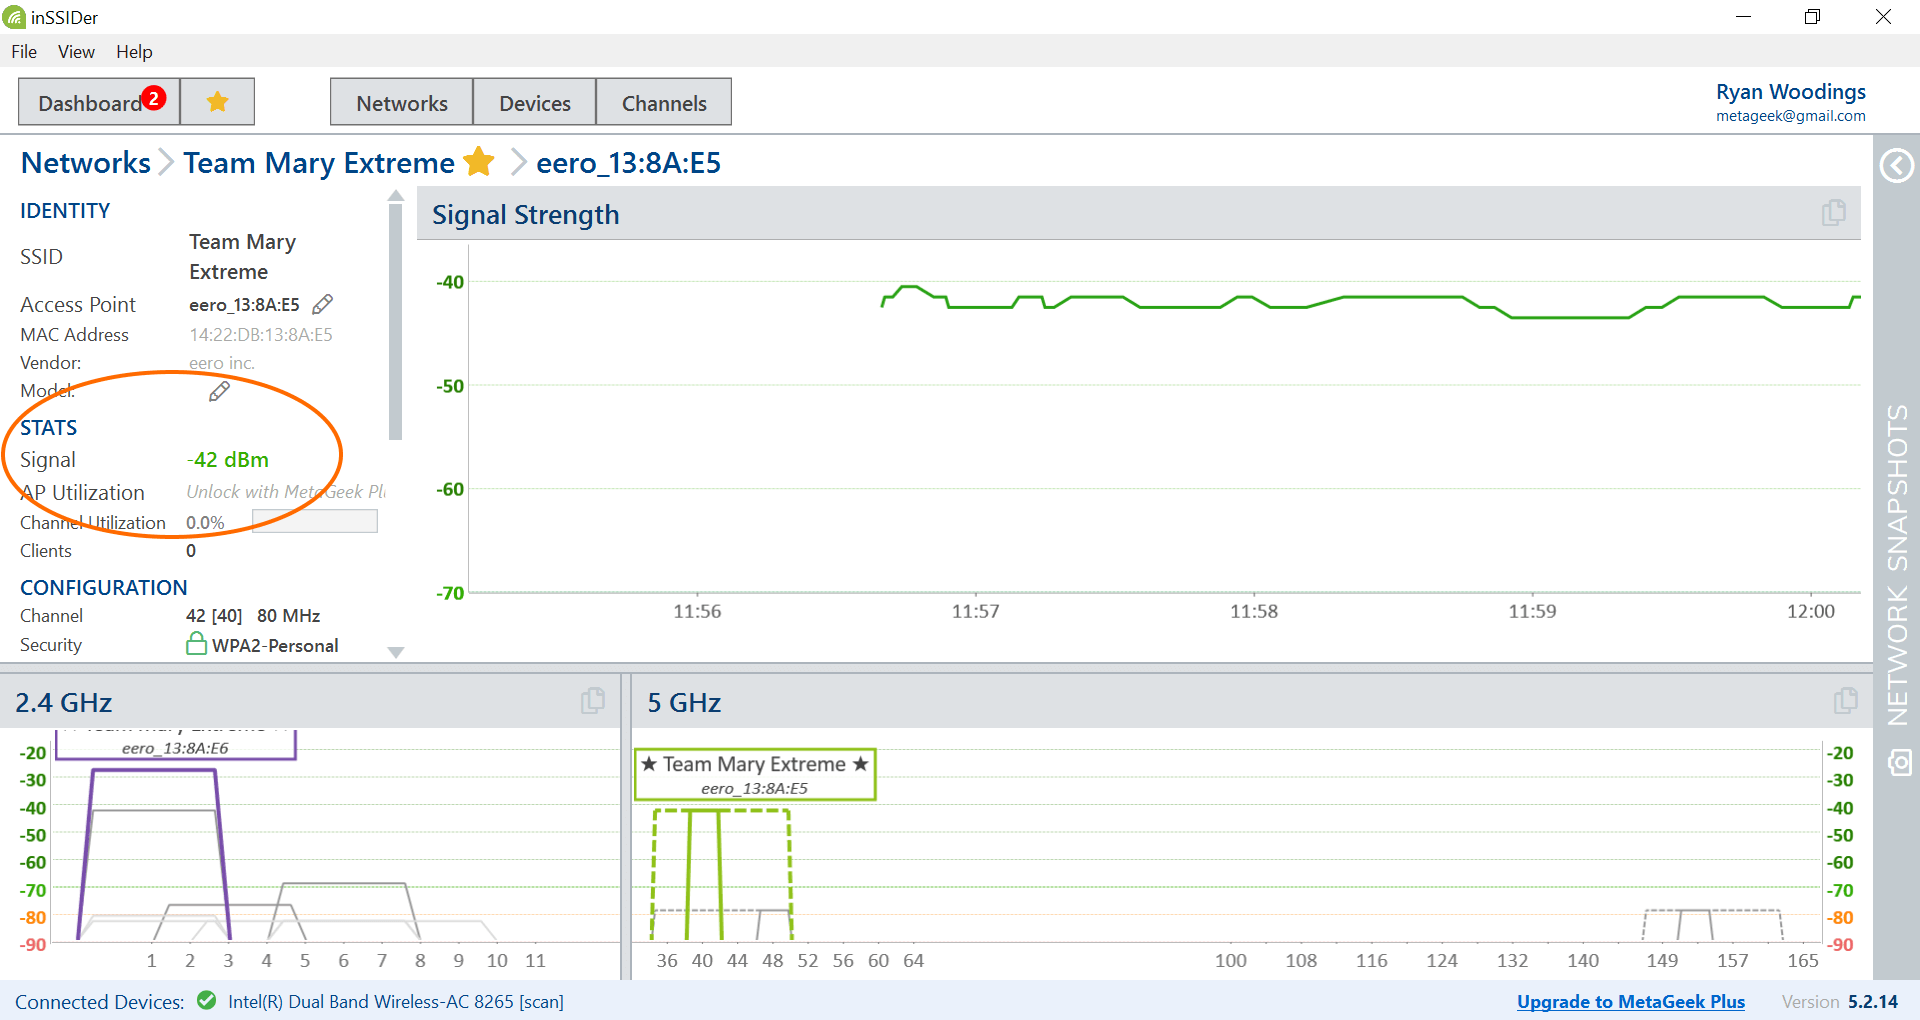Open the Help menu
Screen dimensions: 1920x1020
134,52
